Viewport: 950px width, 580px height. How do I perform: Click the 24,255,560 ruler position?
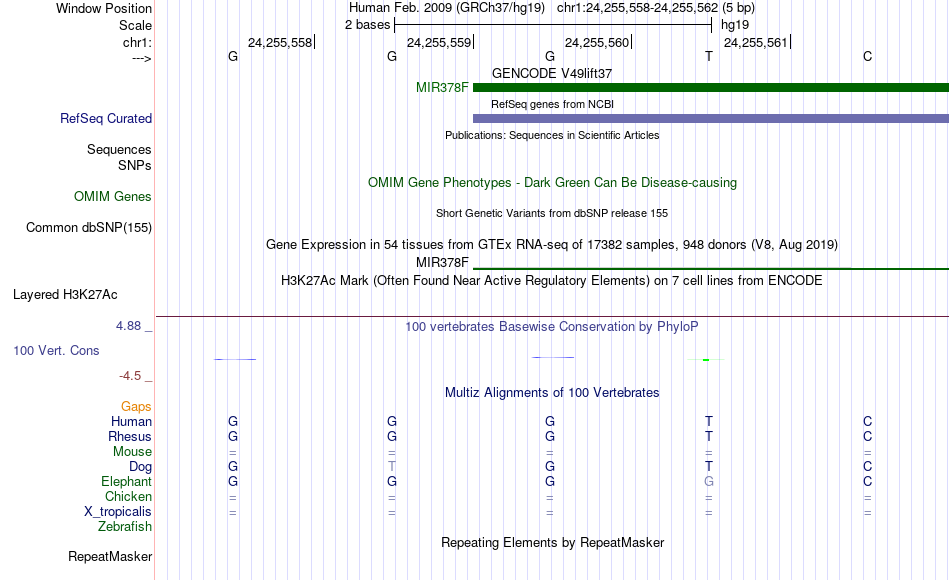[x=597, y=42]
